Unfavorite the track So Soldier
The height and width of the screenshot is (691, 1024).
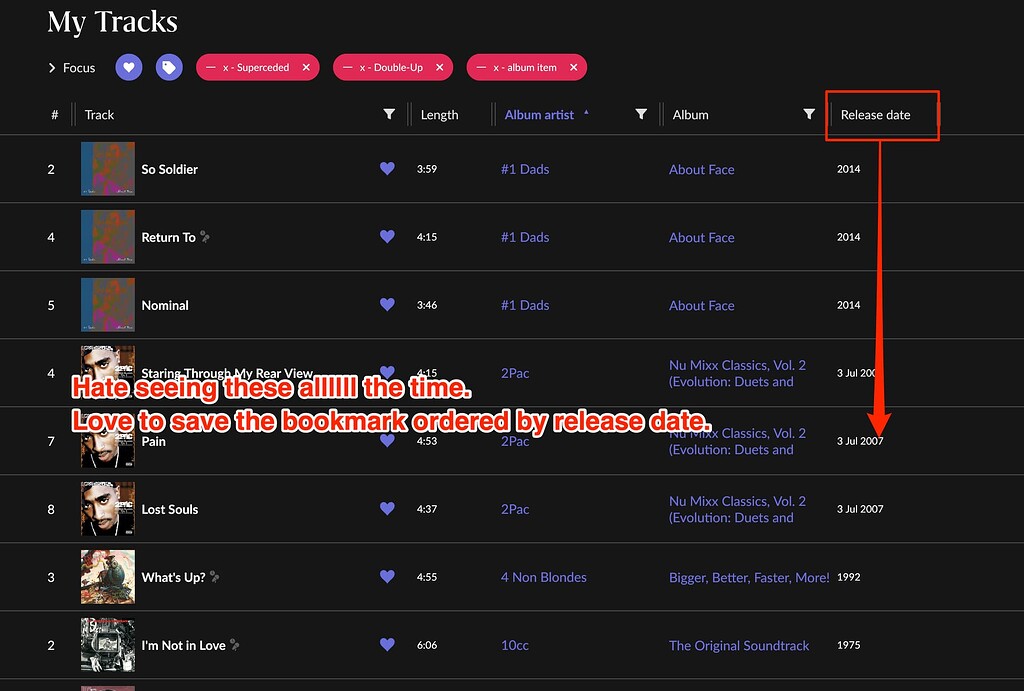tap(387, 169)
